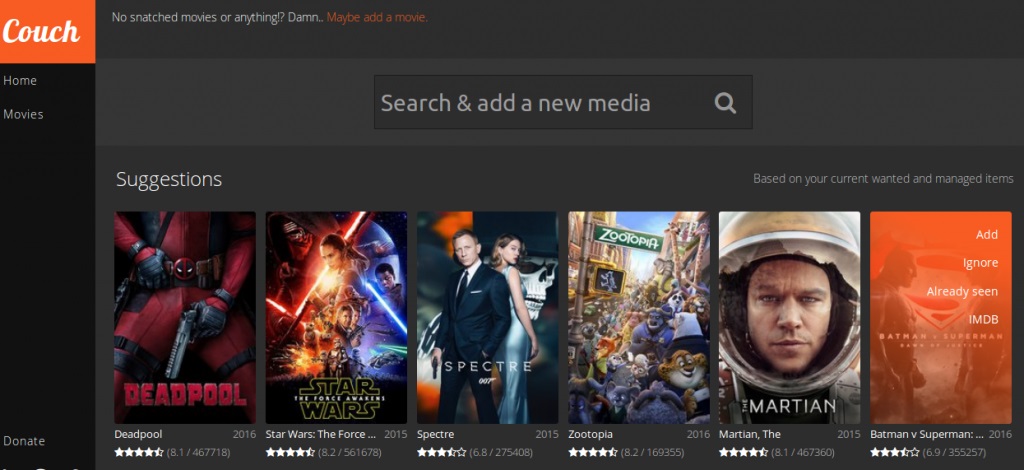Click the 'Maybe add a movie.' link
The image size is (1024, 470).
point(377,17)
